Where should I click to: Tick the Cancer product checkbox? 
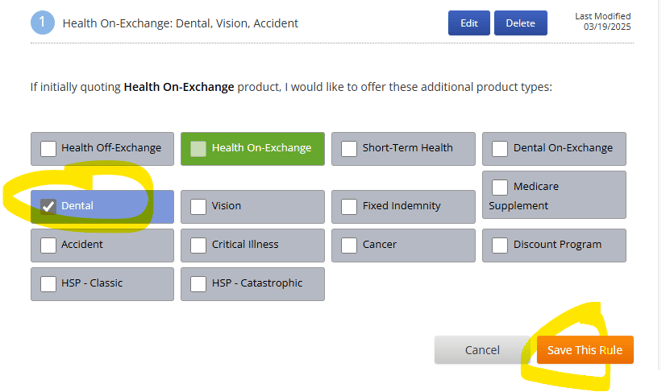[349, 245]
